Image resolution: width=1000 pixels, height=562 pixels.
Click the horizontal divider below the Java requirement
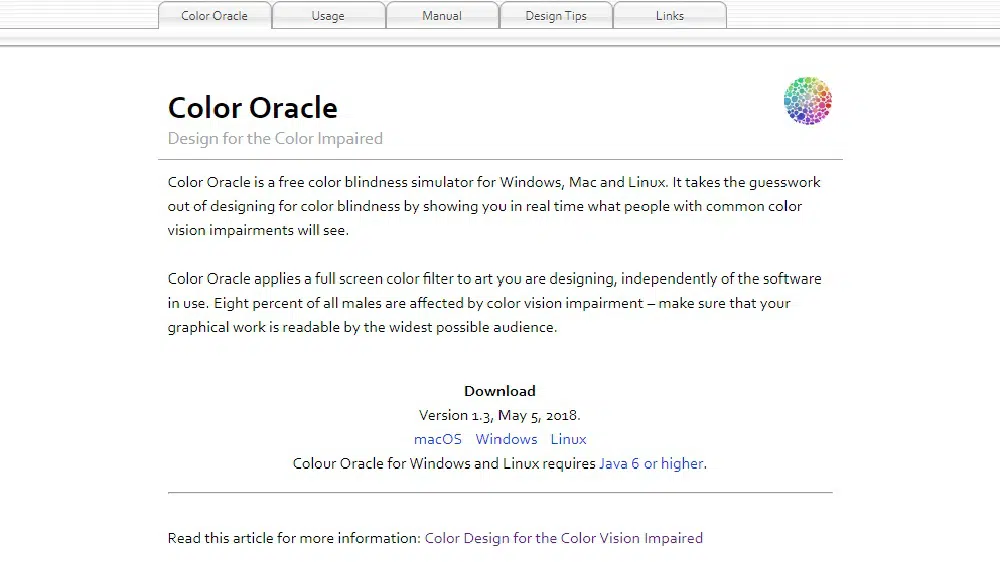[500, 493]
